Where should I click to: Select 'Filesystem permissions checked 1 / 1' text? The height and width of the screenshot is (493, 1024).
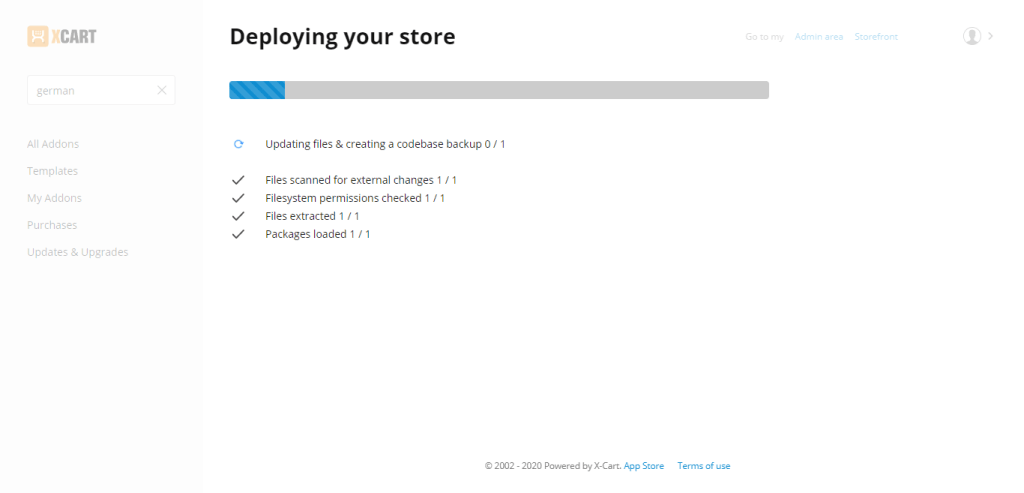[355, 198]
